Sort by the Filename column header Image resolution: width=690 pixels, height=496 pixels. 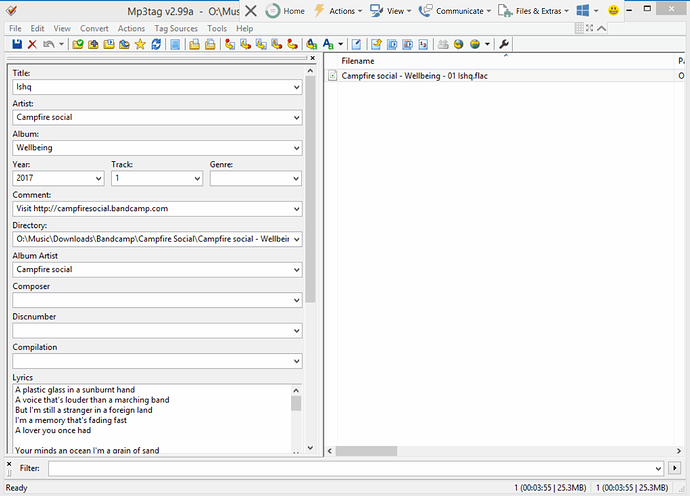click(506, 61)
